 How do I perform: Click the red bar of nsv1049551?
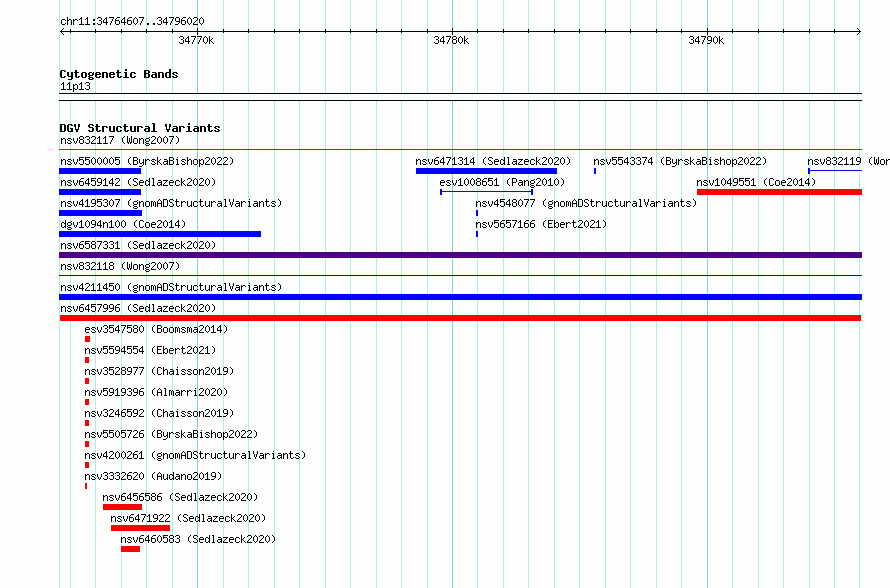tap(779, 192)
